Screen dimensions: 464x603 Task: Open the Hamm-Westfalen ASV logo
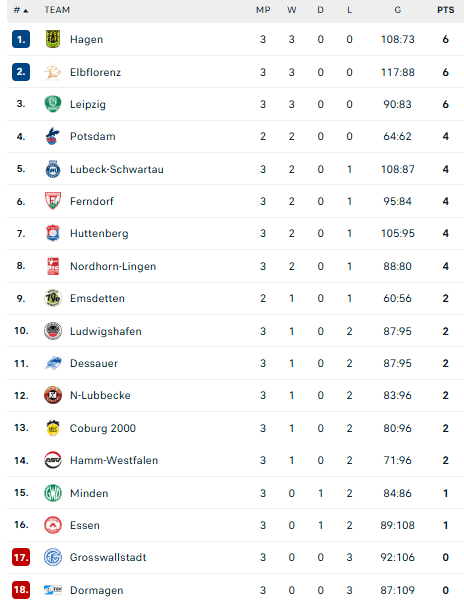(53, 460)
